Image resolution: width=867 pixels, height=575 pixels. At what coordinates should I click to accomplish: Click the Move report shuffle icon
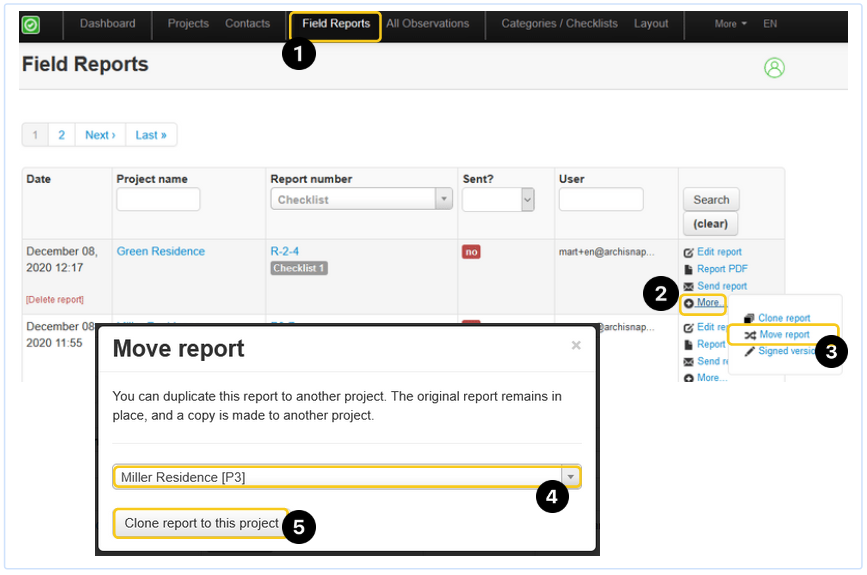tap(749, 335)
